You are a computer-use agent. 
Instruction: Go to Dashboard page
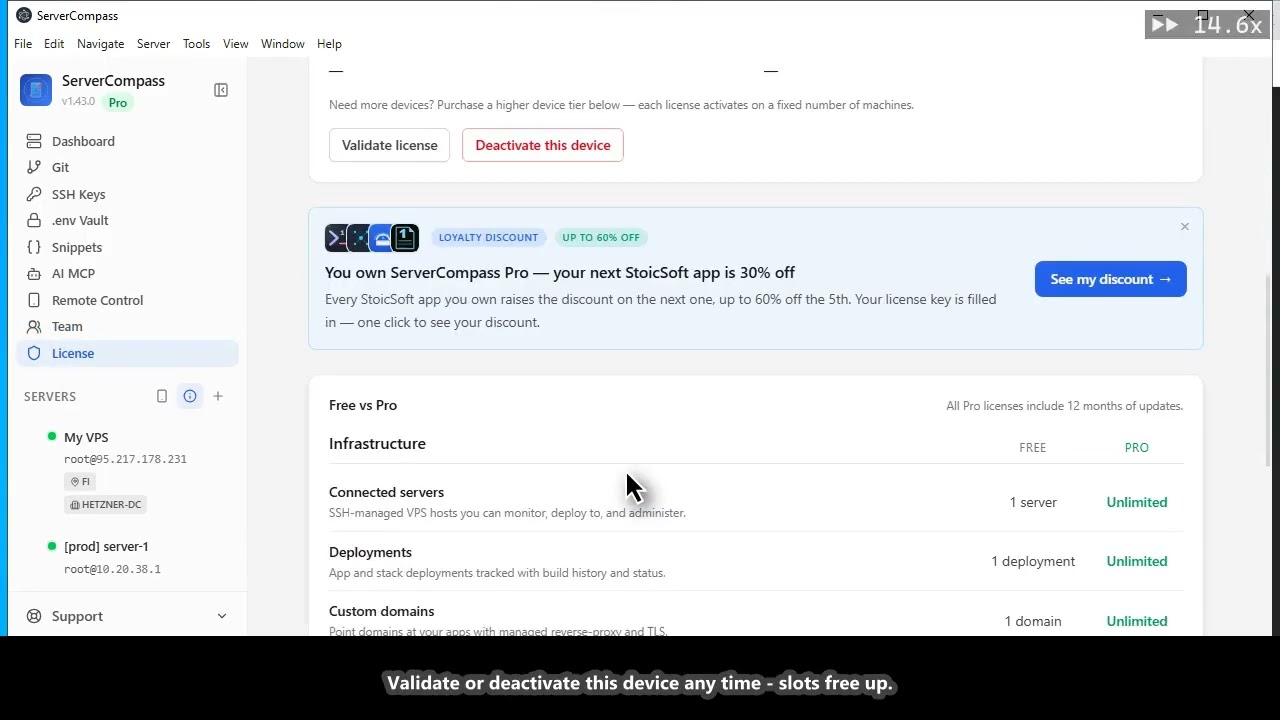[x=128, y=141]
